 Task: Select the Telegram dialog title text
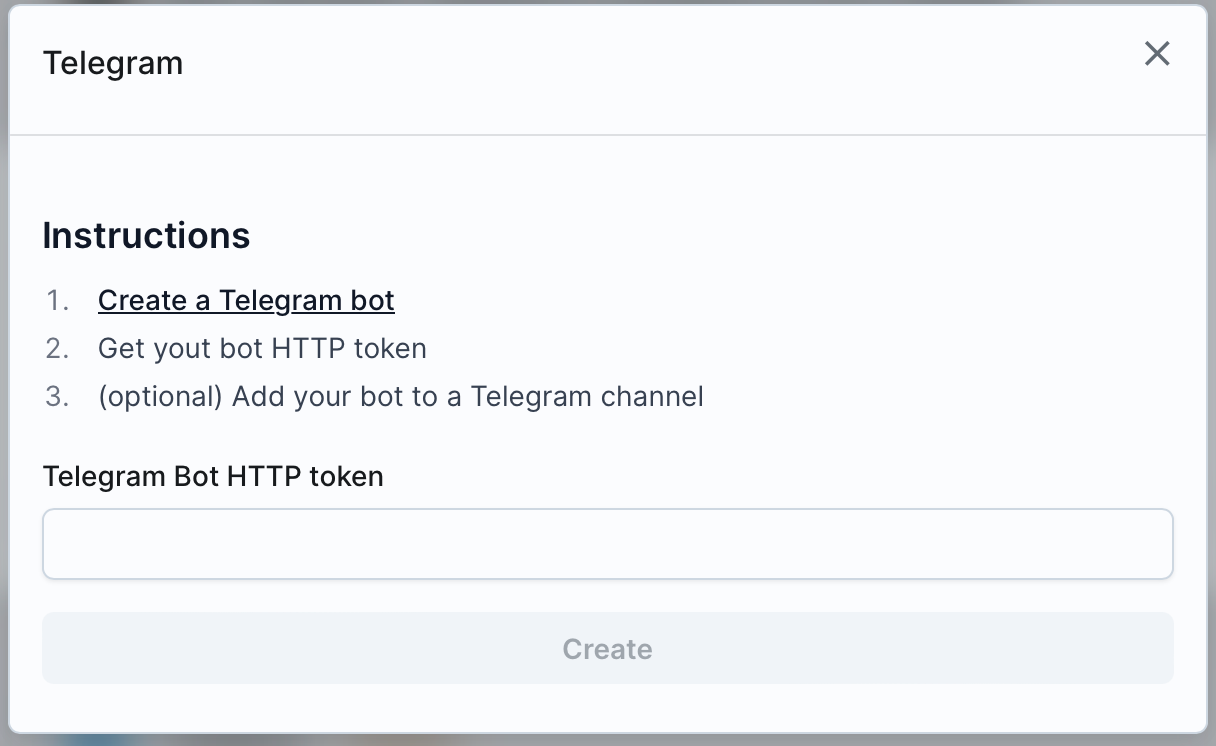pyautogui.click(x=113, y=63)
